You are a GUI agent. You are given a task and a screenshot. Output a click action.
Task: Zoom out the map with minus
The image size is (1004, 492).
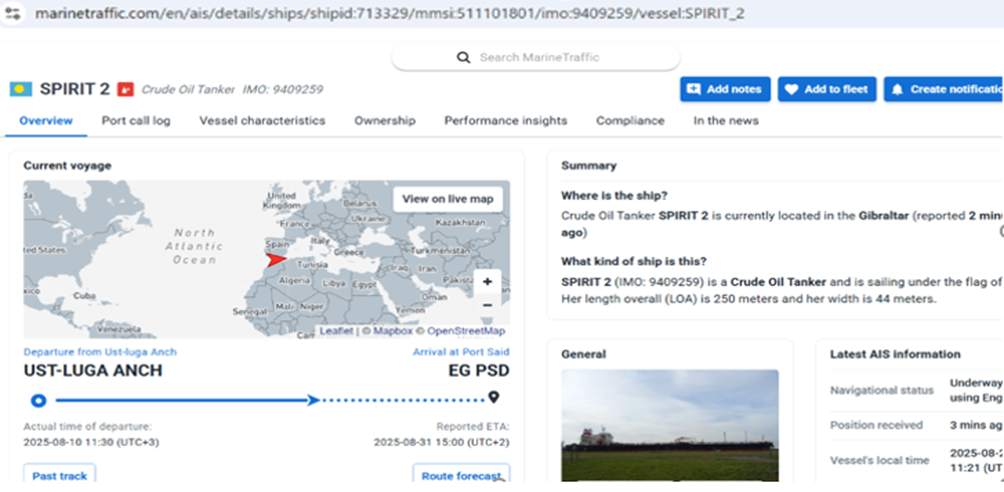click(x=487, y=306)
